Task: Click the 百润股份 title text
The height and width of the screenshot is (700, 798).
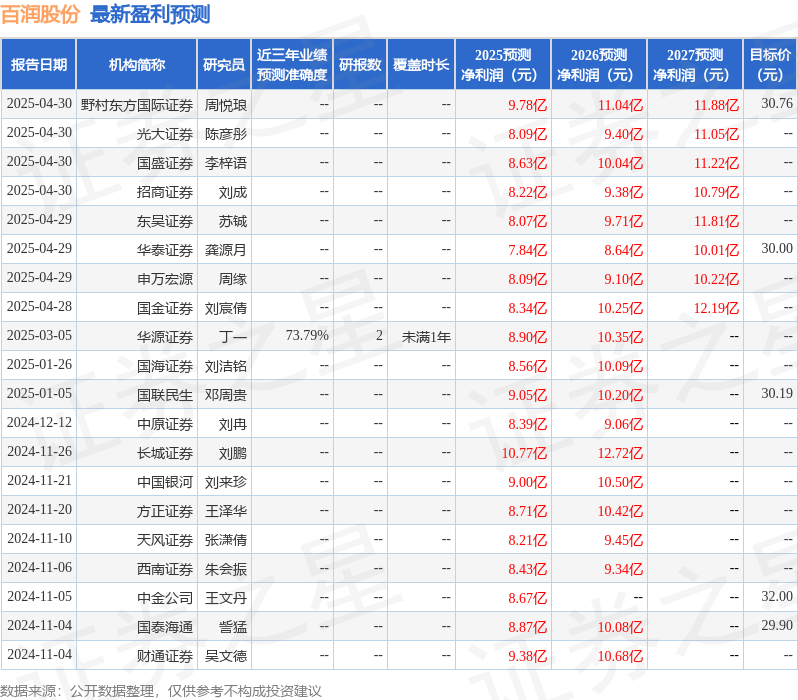Action: pyautogui.click(x=40, y=14)
